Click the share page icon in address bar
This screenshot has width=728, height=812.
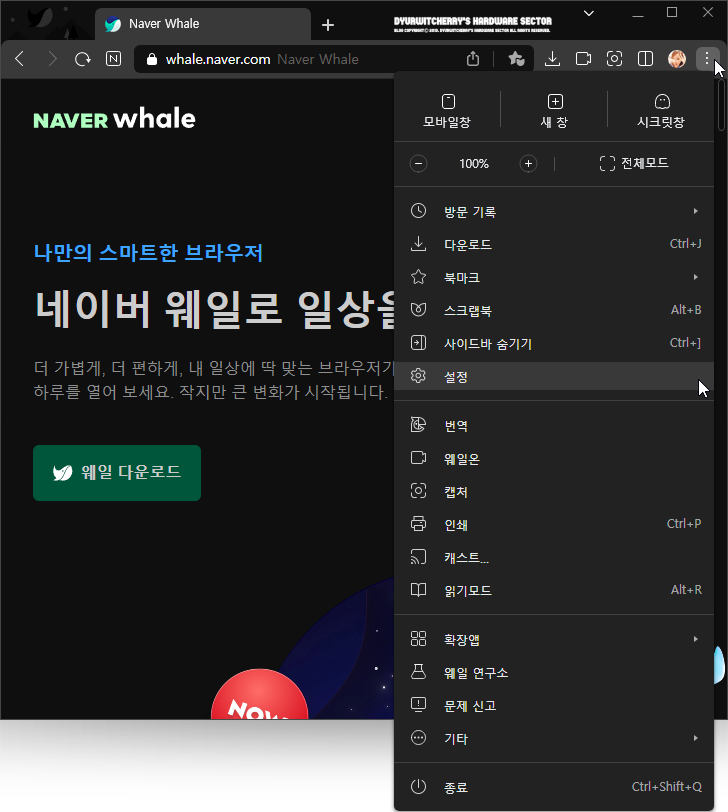(473, 59)
